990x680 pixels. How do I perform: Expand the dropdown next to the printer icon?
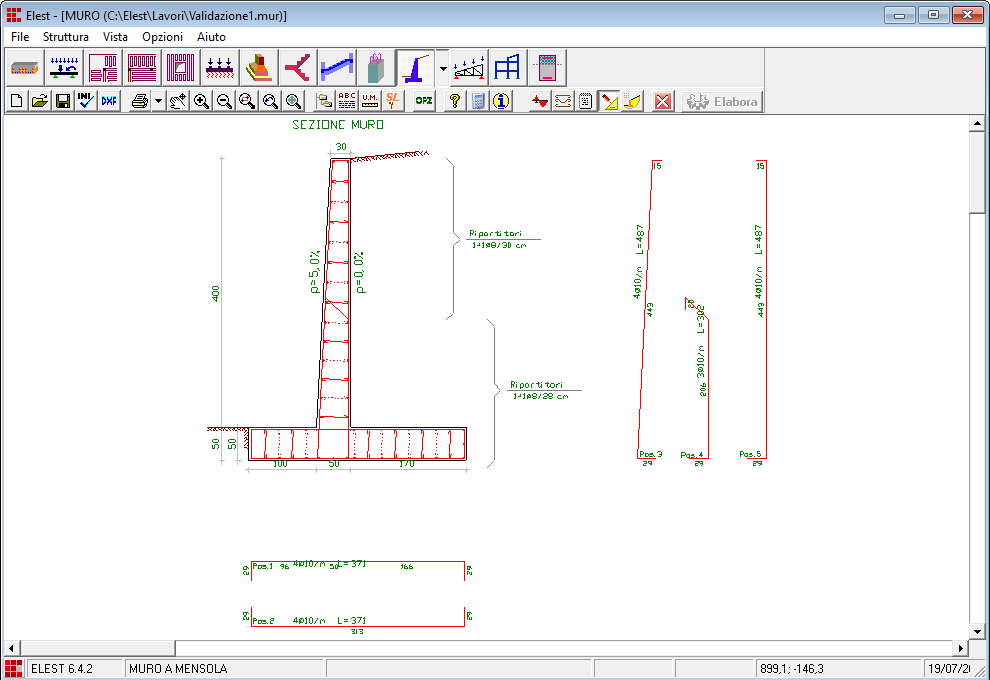click(x=158, y=101)
